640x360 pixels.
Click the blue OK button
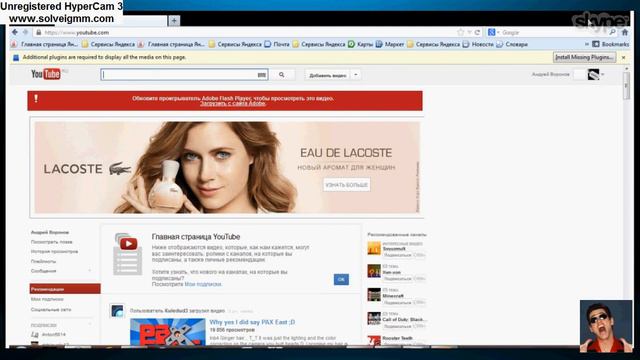click(x=341, y=280)
